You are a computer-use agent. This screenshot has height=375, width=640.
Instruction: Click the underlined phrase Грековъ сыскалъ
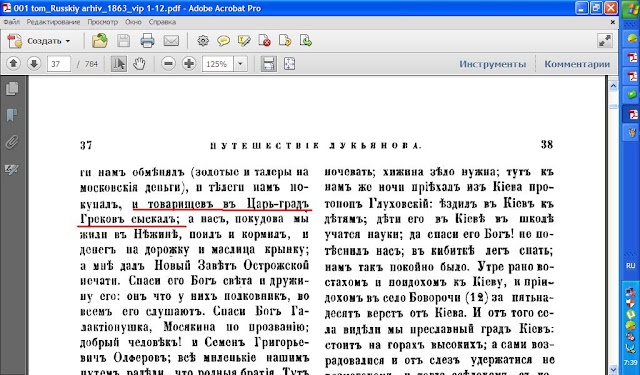point(130,219)
